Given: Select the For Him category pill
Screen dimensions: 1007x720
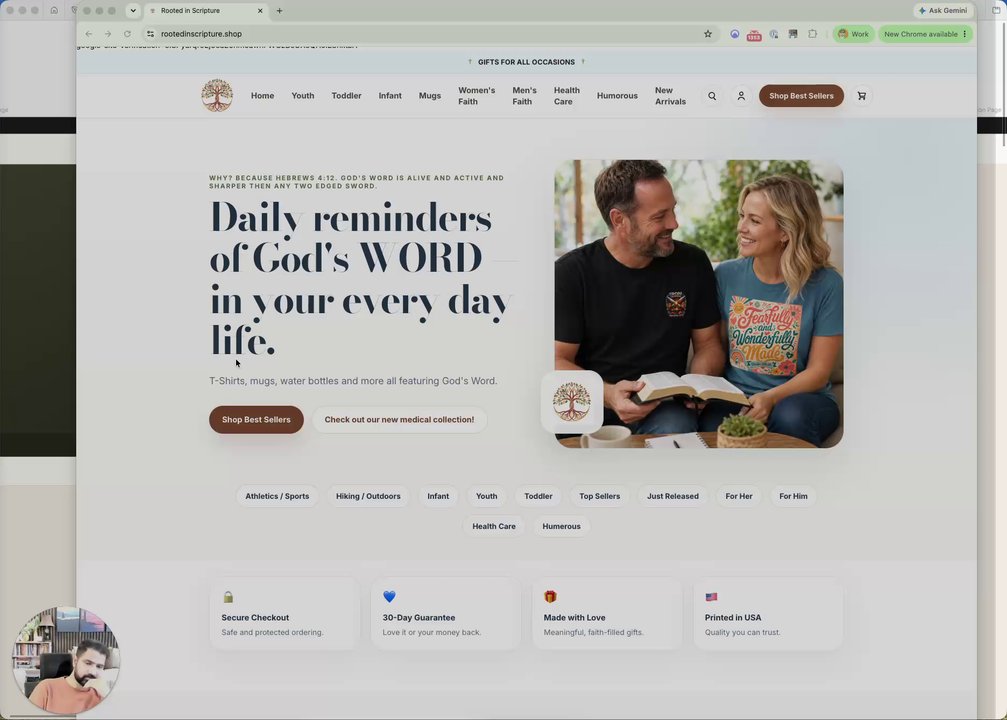Looking at the screenshot, I should tap(793, 496).
